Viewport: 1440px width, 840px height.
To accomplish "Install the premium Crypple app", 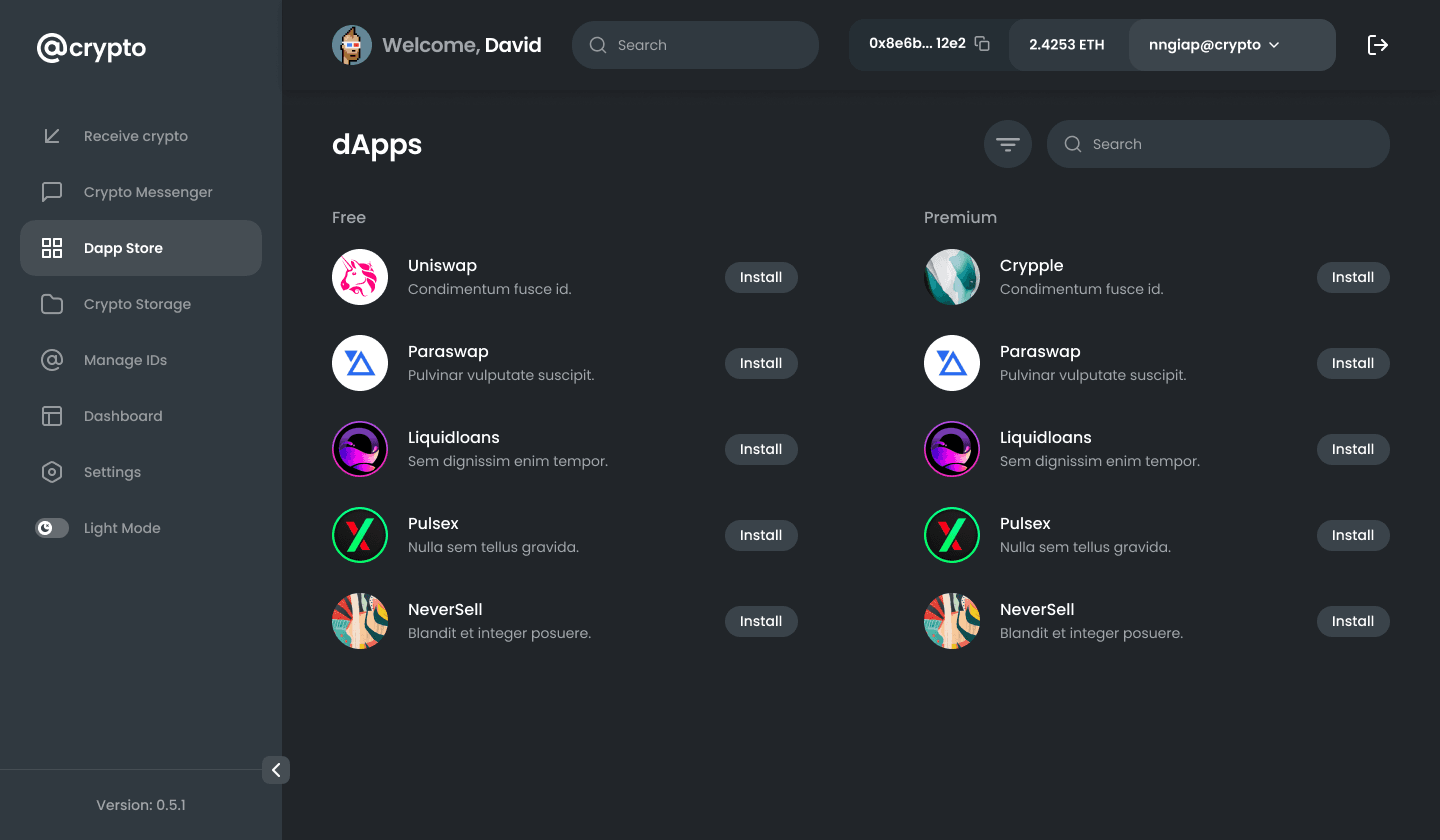I will (x=1353, y=277).
